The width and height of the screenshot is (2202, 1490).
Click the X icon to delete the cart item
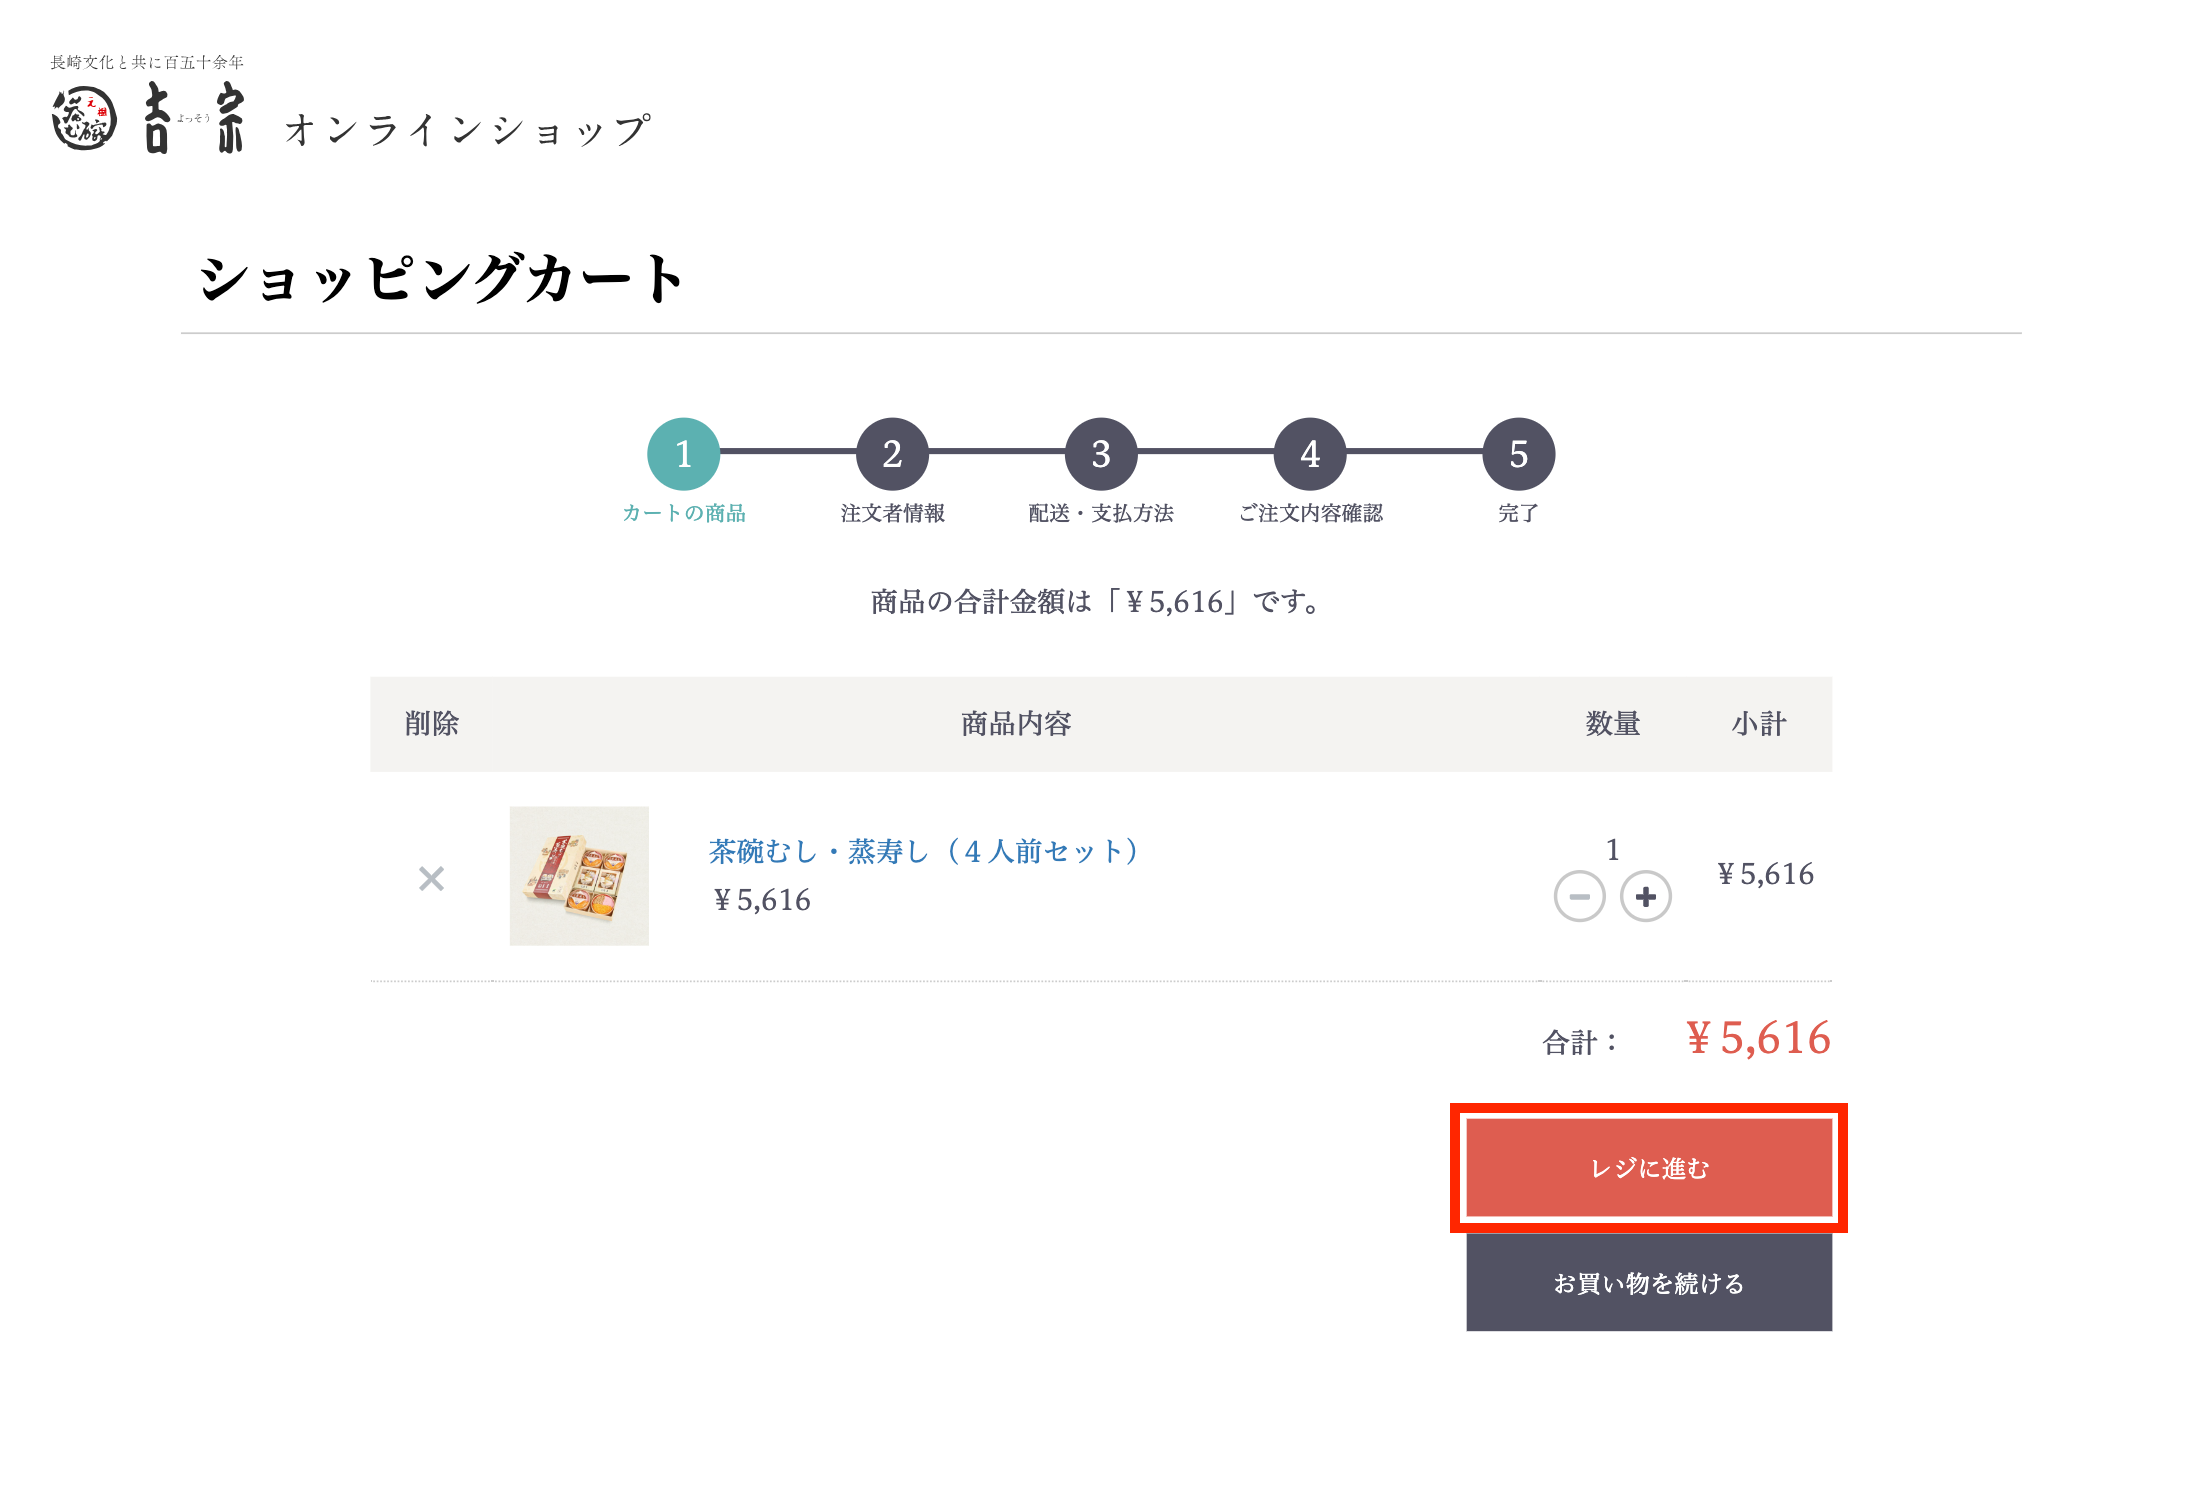[x=431, y=879]
